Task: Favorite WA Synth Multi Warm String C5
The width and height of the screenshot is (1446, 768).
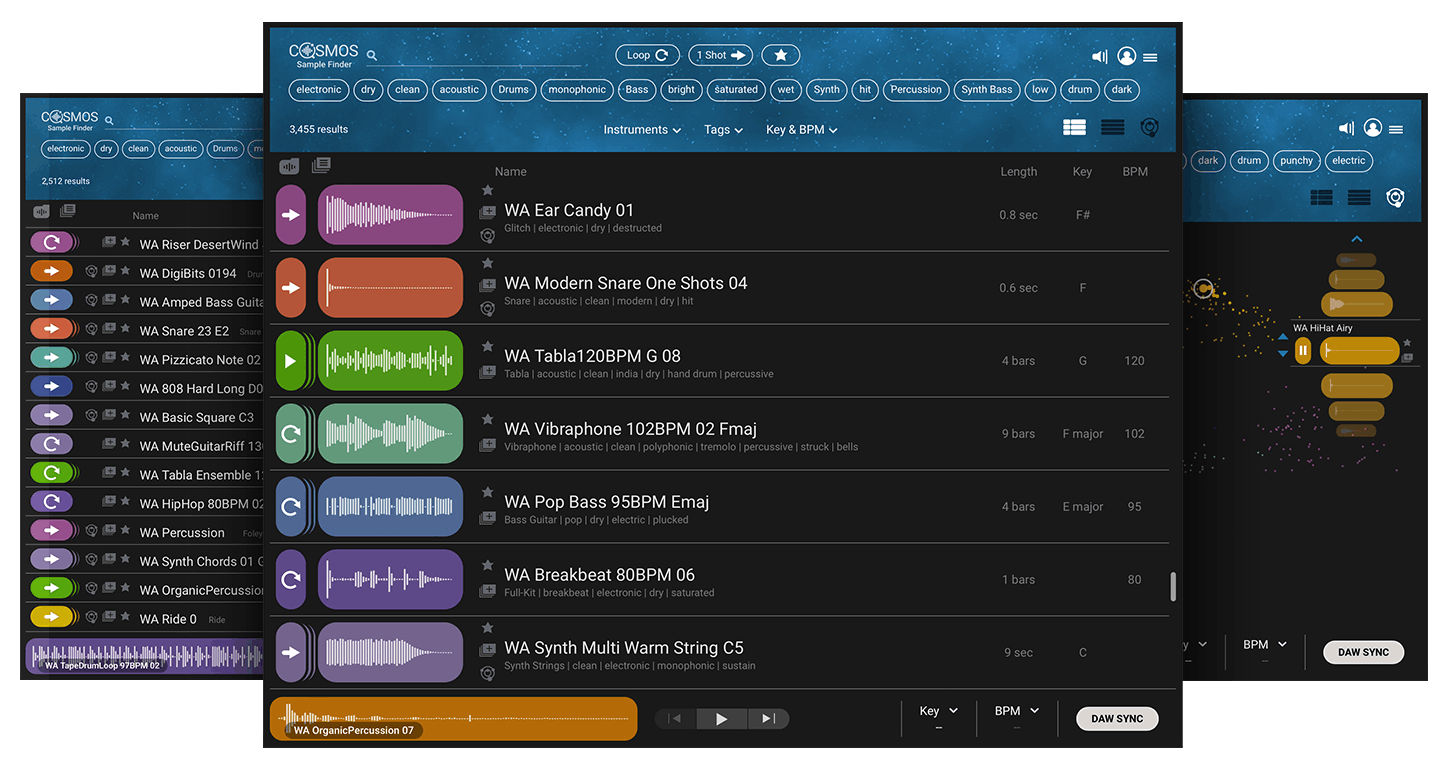Action: pos(487,628)
